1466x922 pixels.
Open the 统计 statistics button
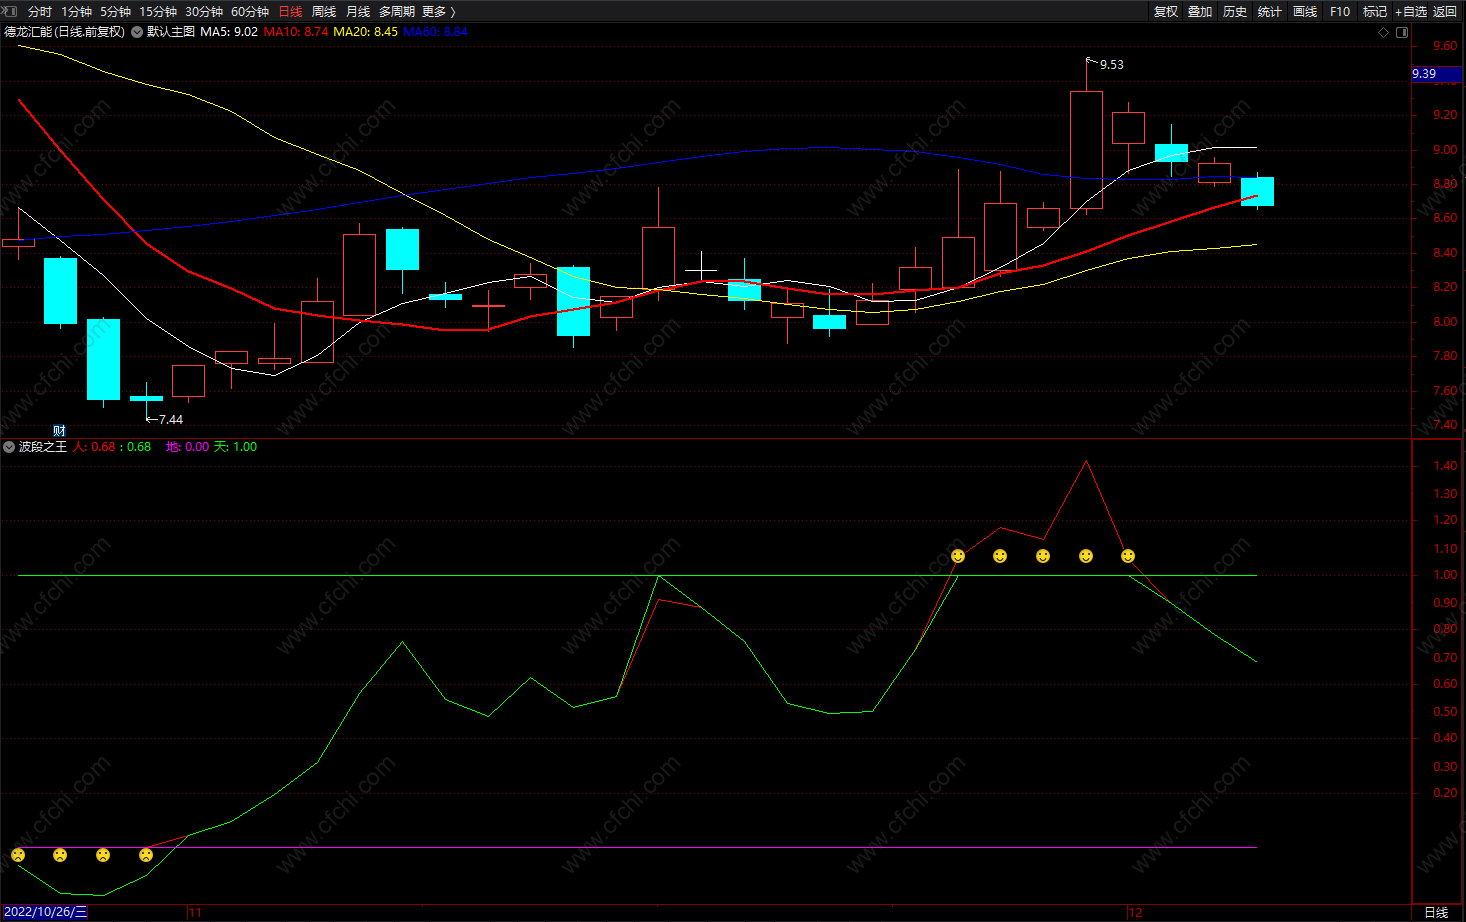pyautogui.click(x=1270, y=12)
